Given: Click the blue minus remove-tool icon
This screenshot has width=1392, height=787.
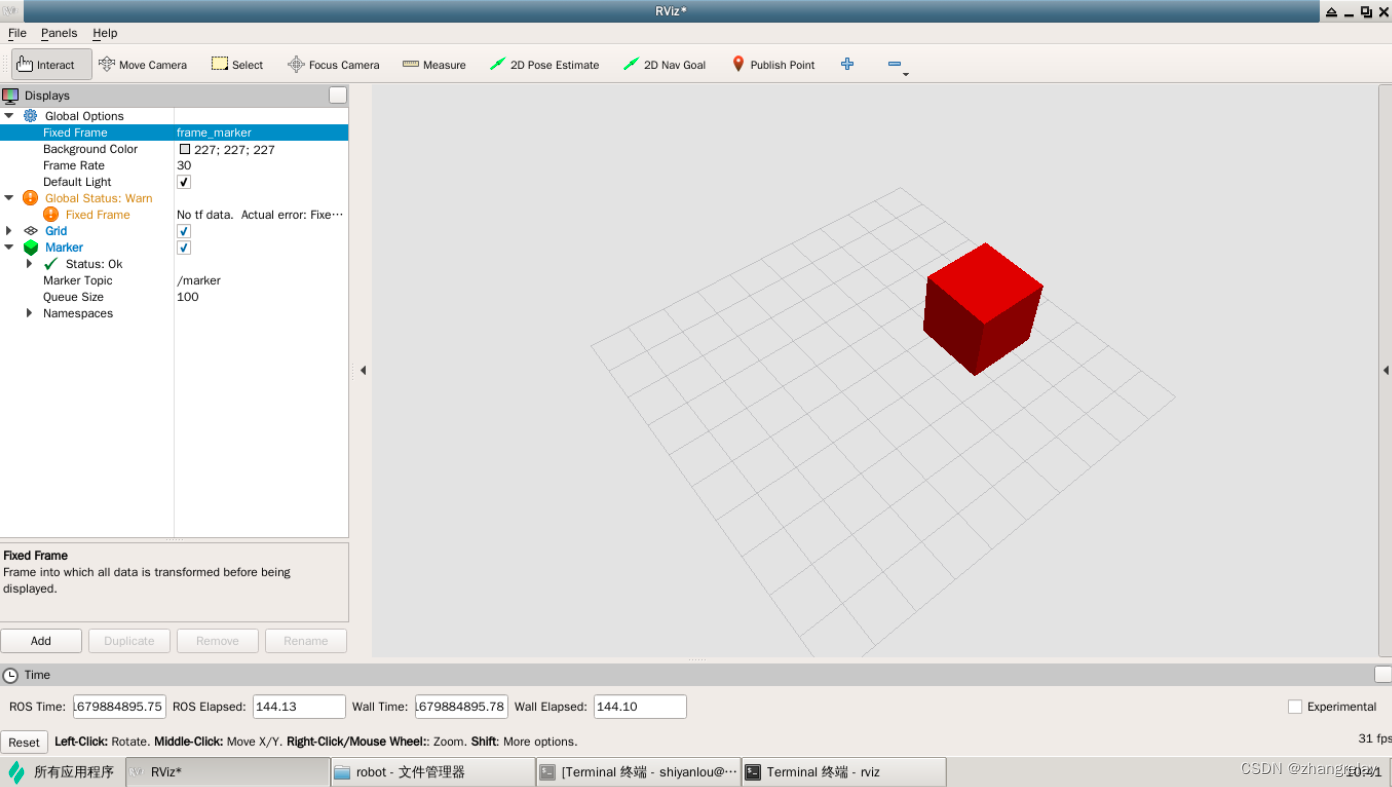Looking at the screenshot, I should point(894,64).
